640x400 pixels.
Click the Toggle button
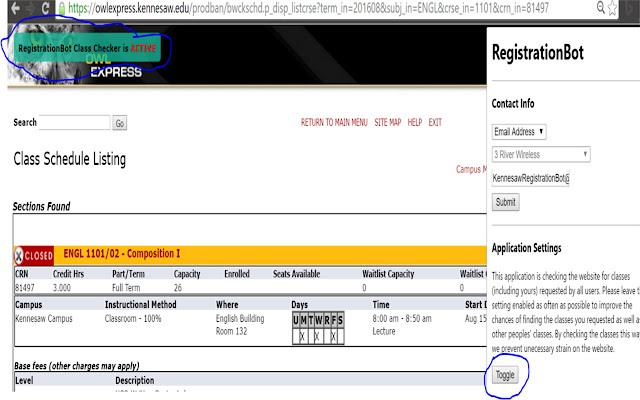(505, 375)
